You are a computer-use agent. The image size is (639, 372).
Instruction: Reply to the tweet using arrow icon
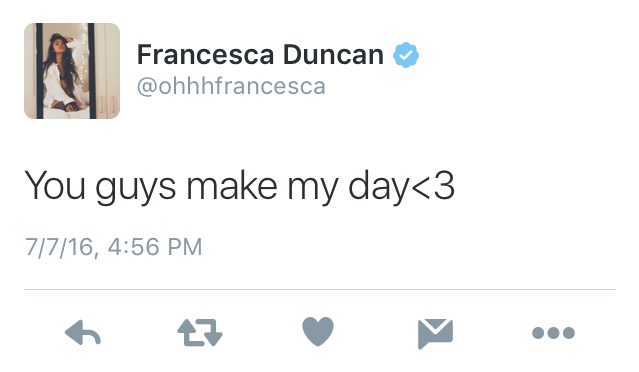[83, 332]
